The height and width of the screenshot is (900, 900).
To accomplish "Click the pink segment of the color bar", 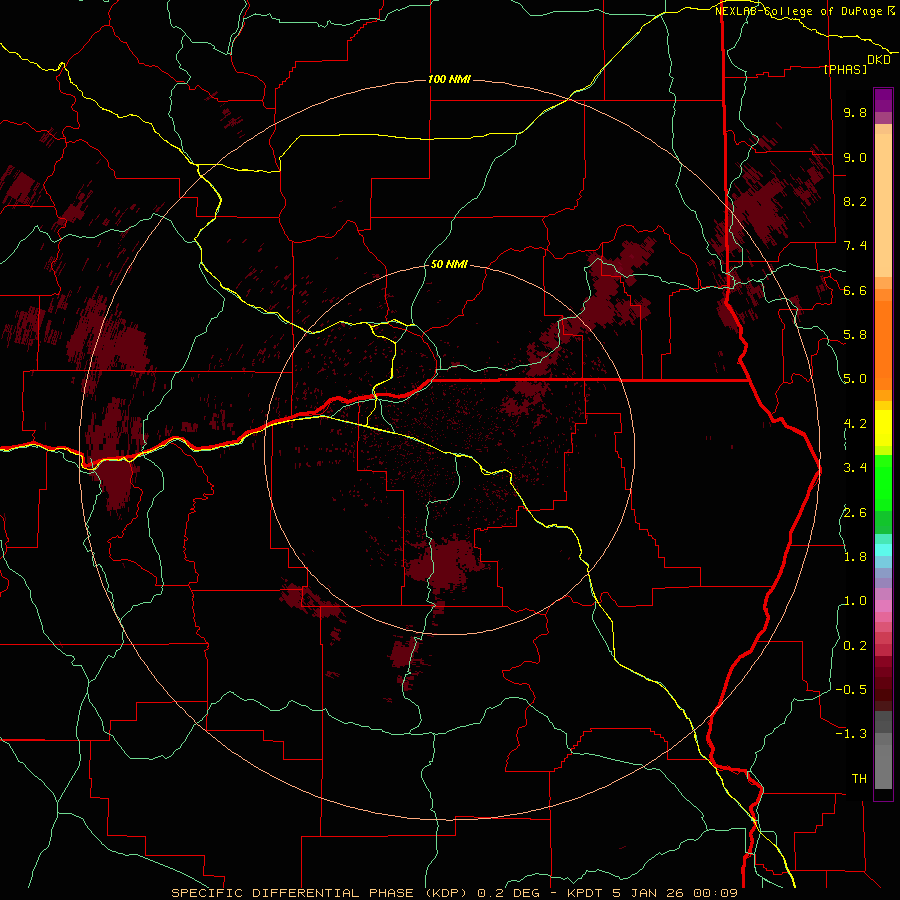I will (x=883, y=606).
